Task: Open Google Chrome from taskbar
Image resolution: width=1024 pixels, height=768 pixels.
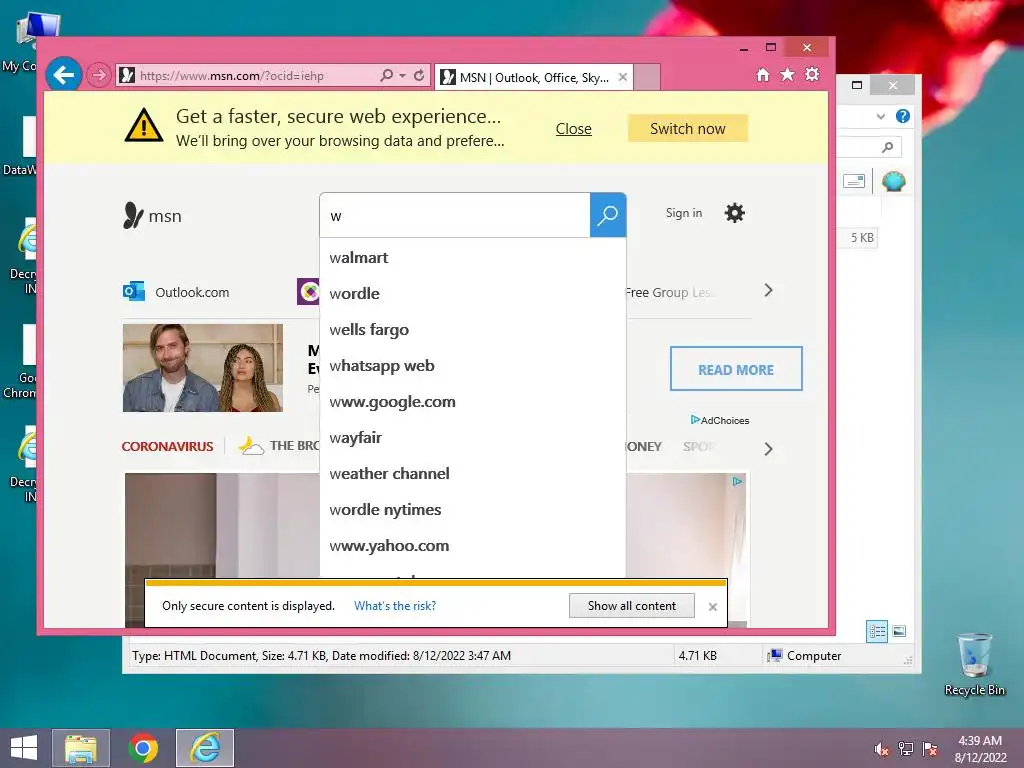Action: 143,748
